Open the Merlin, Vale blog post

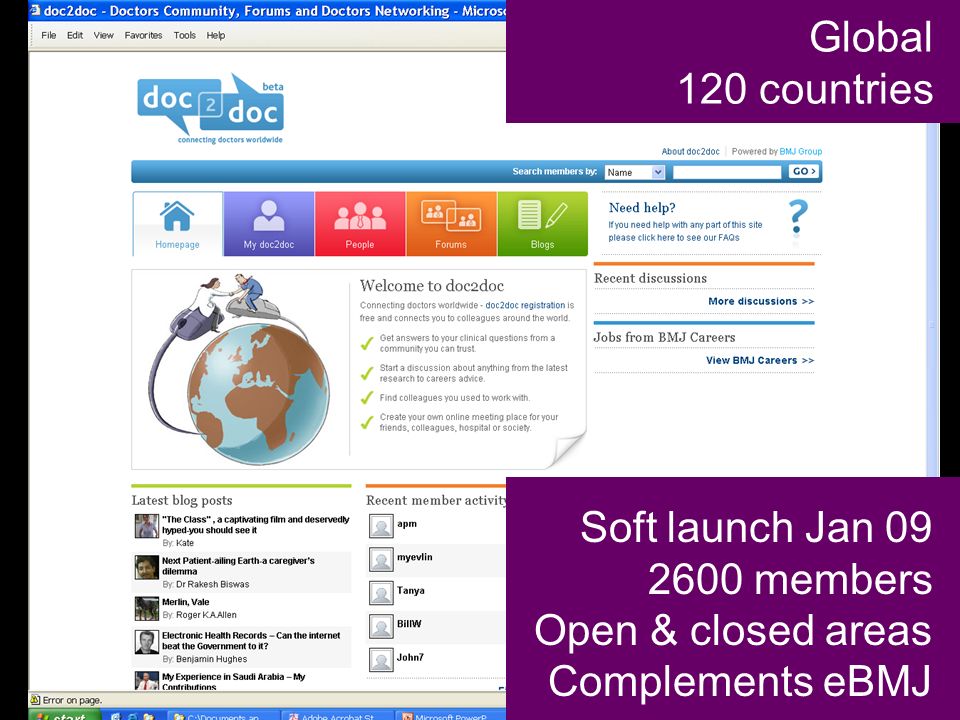click(186, 602)
